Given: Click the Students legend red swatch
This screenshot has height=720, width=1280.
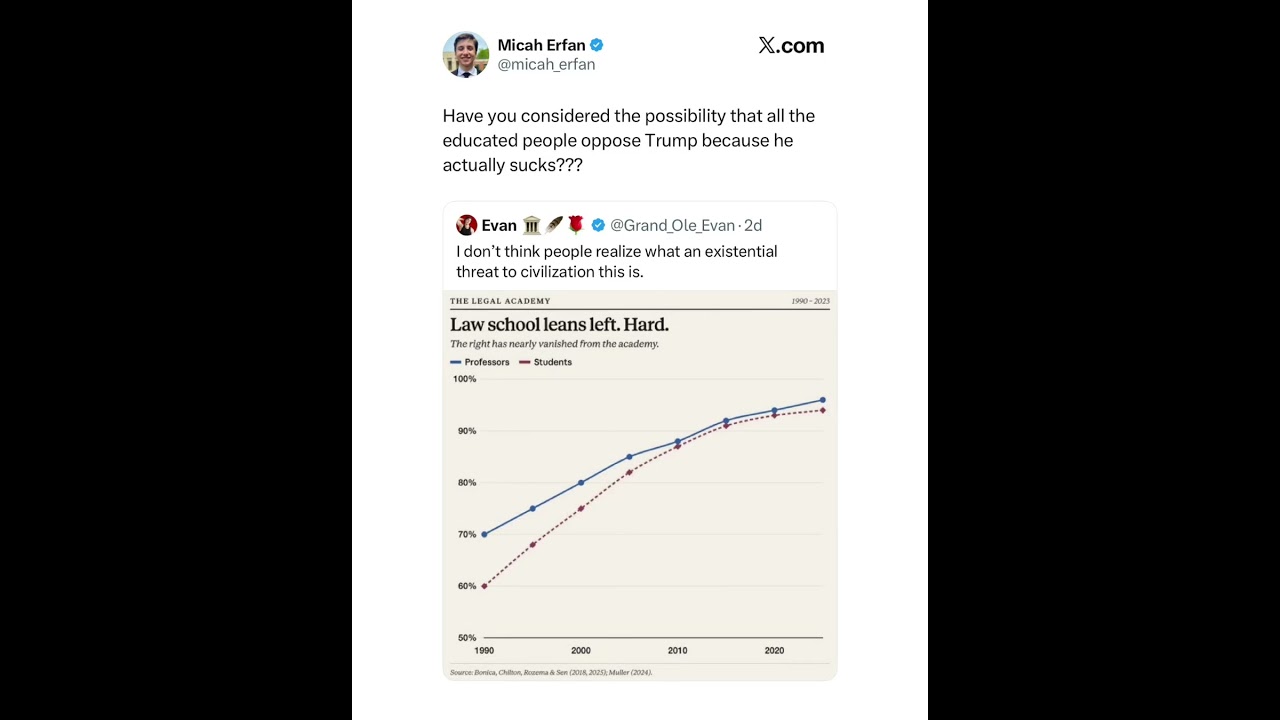Looking at the screenshot, I should click(x=524, y=362).
